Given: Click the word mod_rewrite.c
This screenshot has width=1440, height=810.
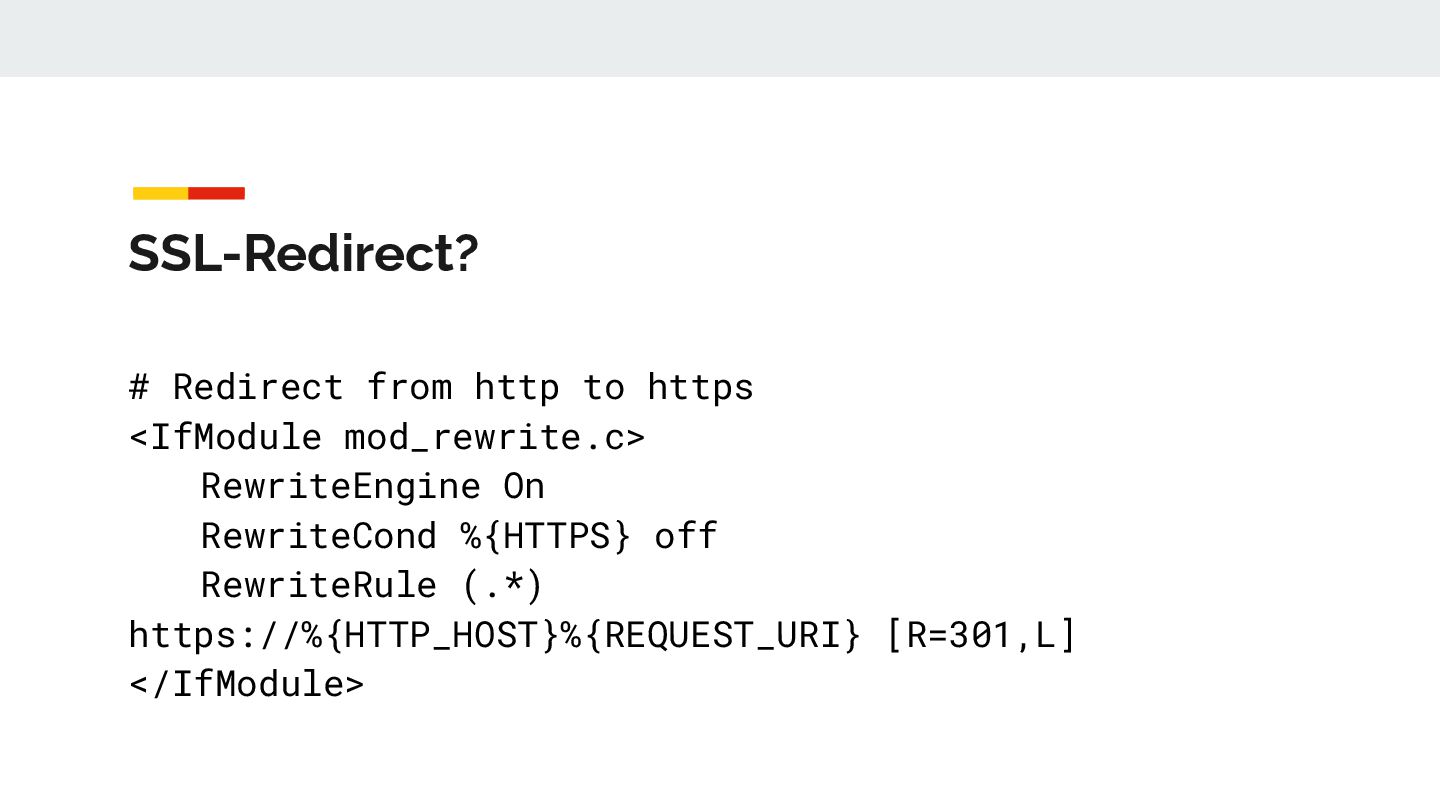Looking at the screenshot, I should (x=484, y=437).
